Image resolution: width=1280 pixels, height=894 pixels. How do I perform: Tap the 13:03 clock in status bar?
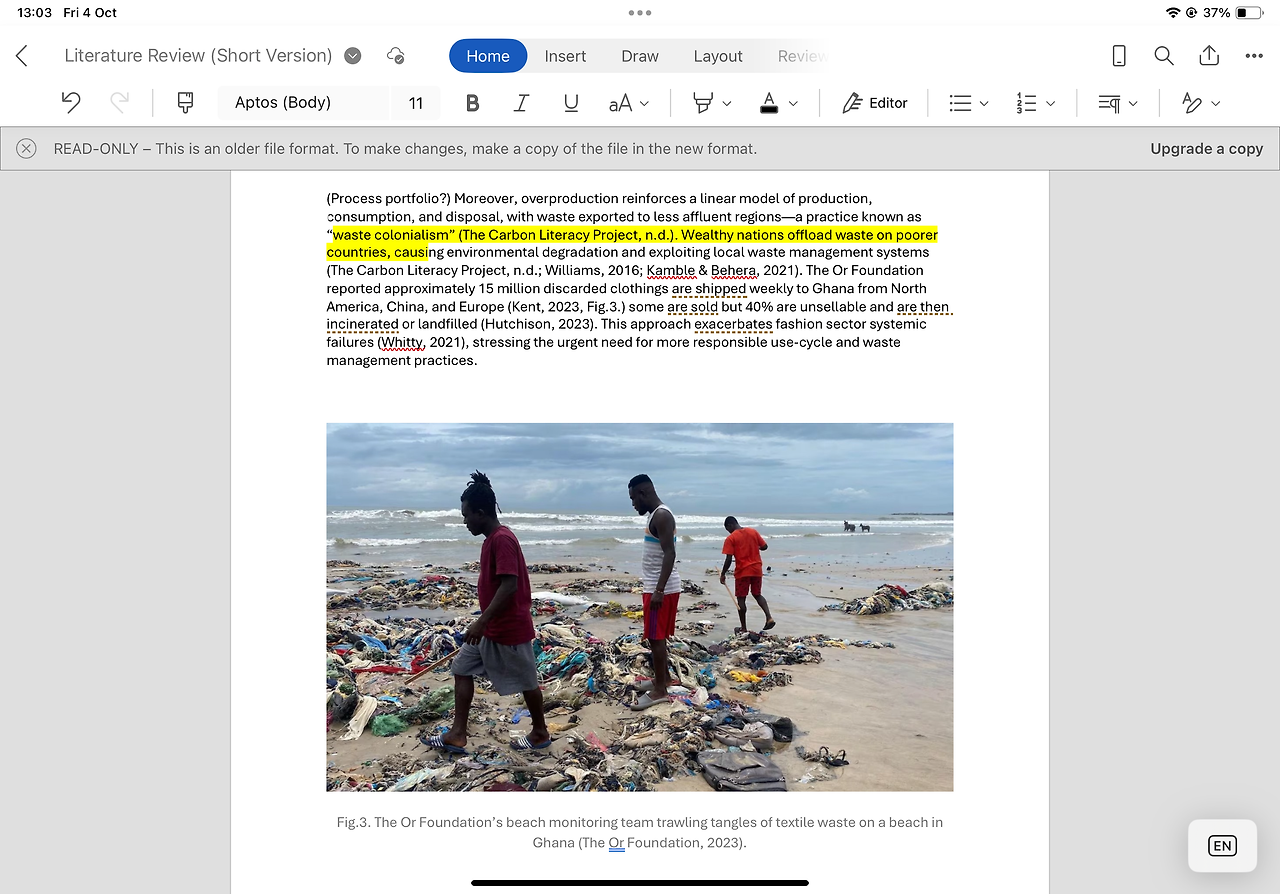(34, 13)
